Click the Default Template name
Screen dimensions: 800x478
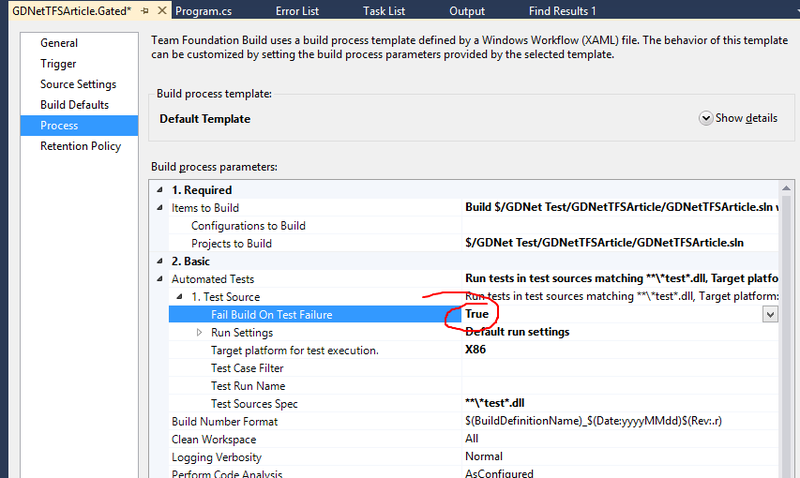pyautogui.click(x=205, y=119)
